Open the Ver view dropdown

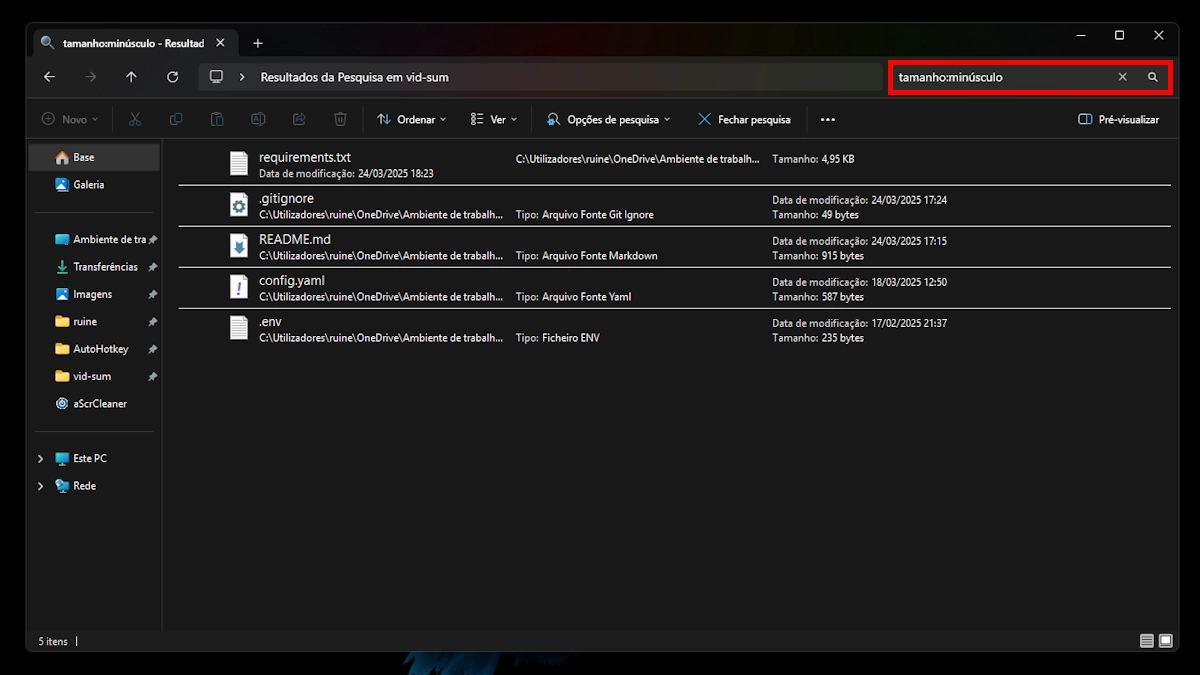(x=494, y=119)
